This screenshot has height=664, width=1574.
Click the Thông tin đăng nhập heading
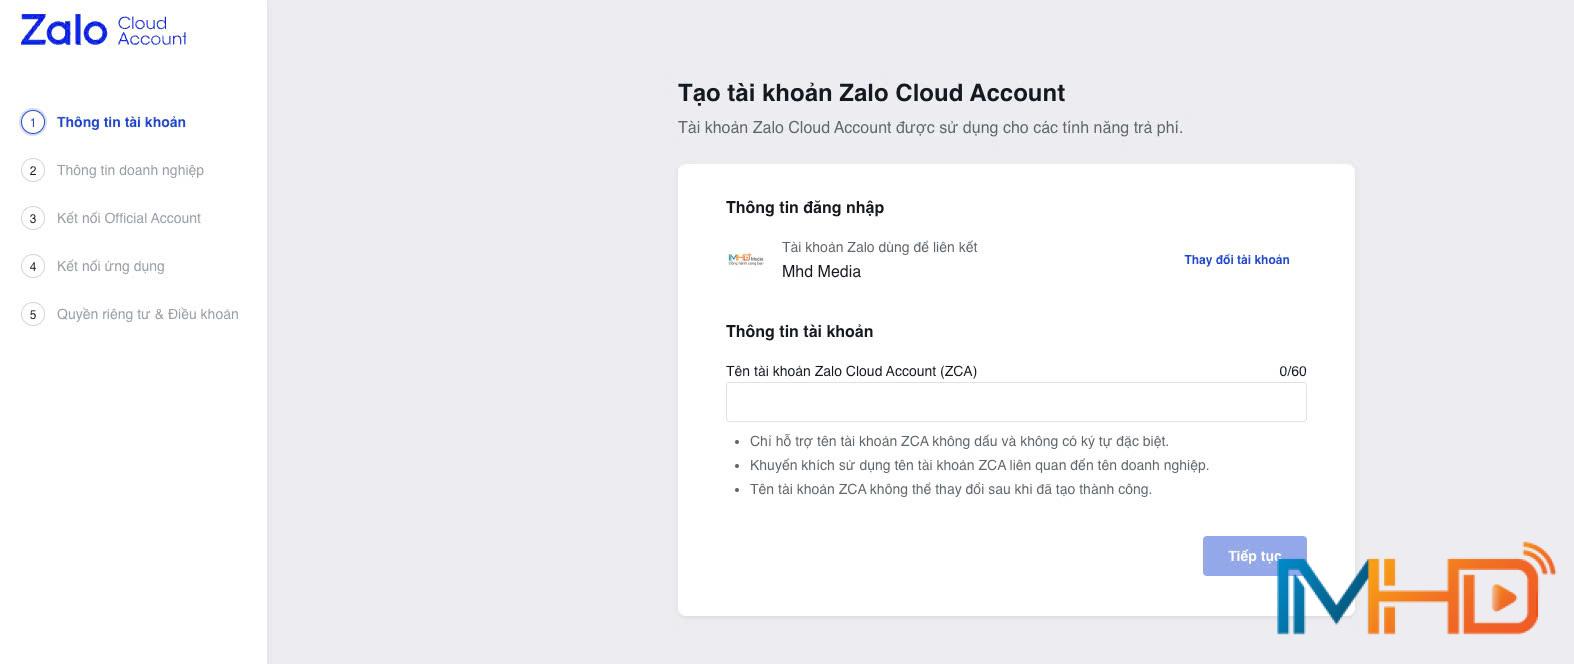point(805,207)
